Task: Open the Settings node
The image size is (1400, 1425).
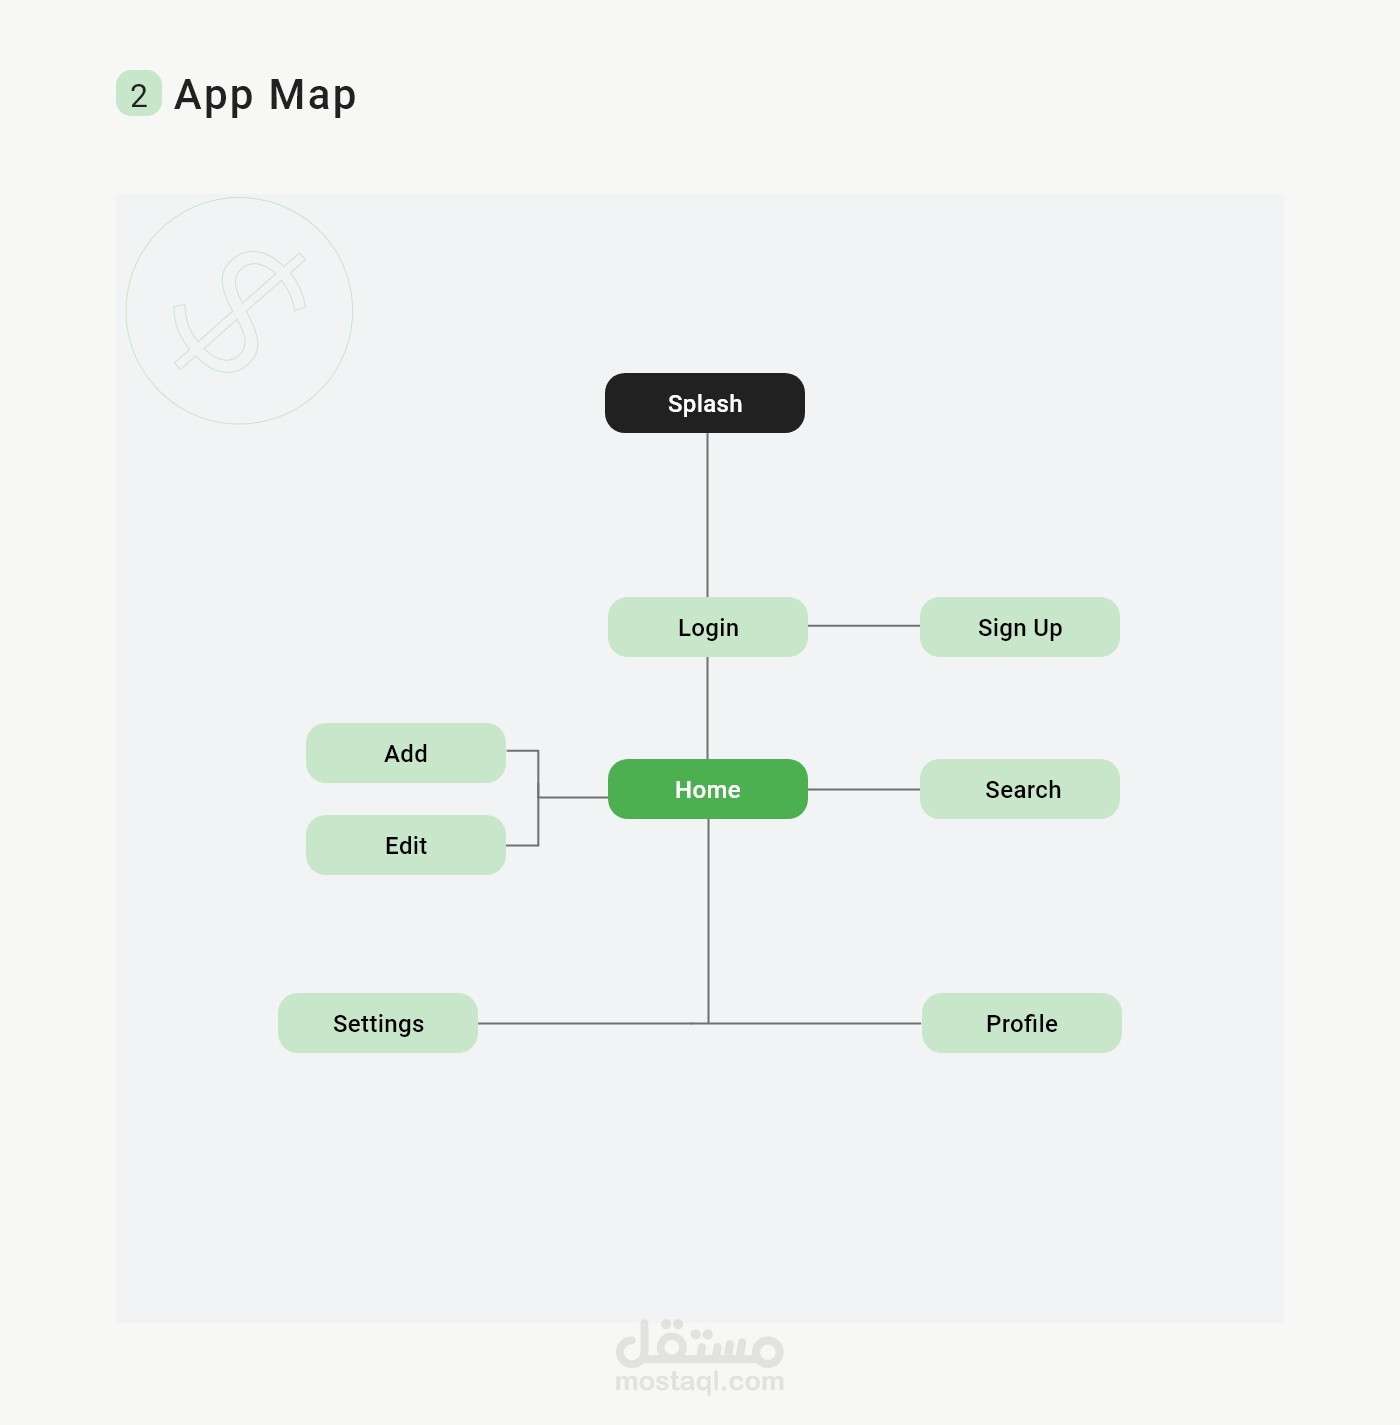Action: tap(378, 1023)
